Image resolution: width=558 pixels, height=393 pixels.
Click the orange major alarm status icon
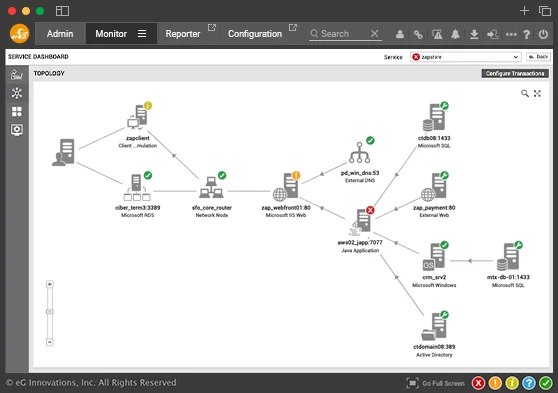click(495, 383)
